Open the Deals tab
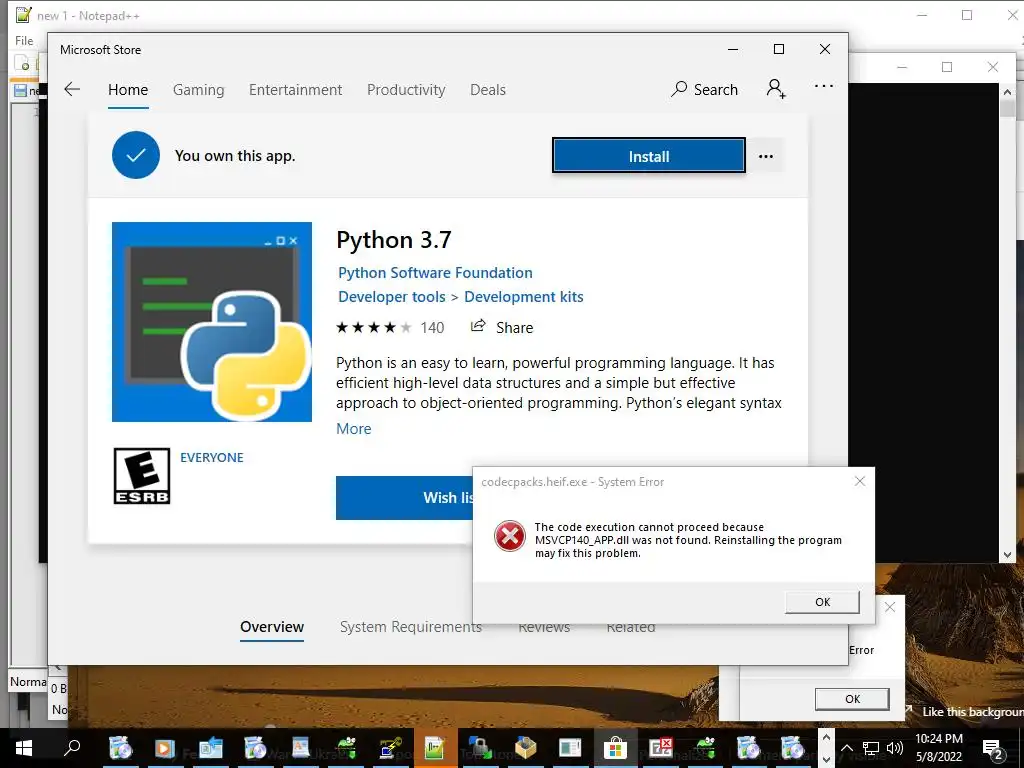 coord(488,90)
